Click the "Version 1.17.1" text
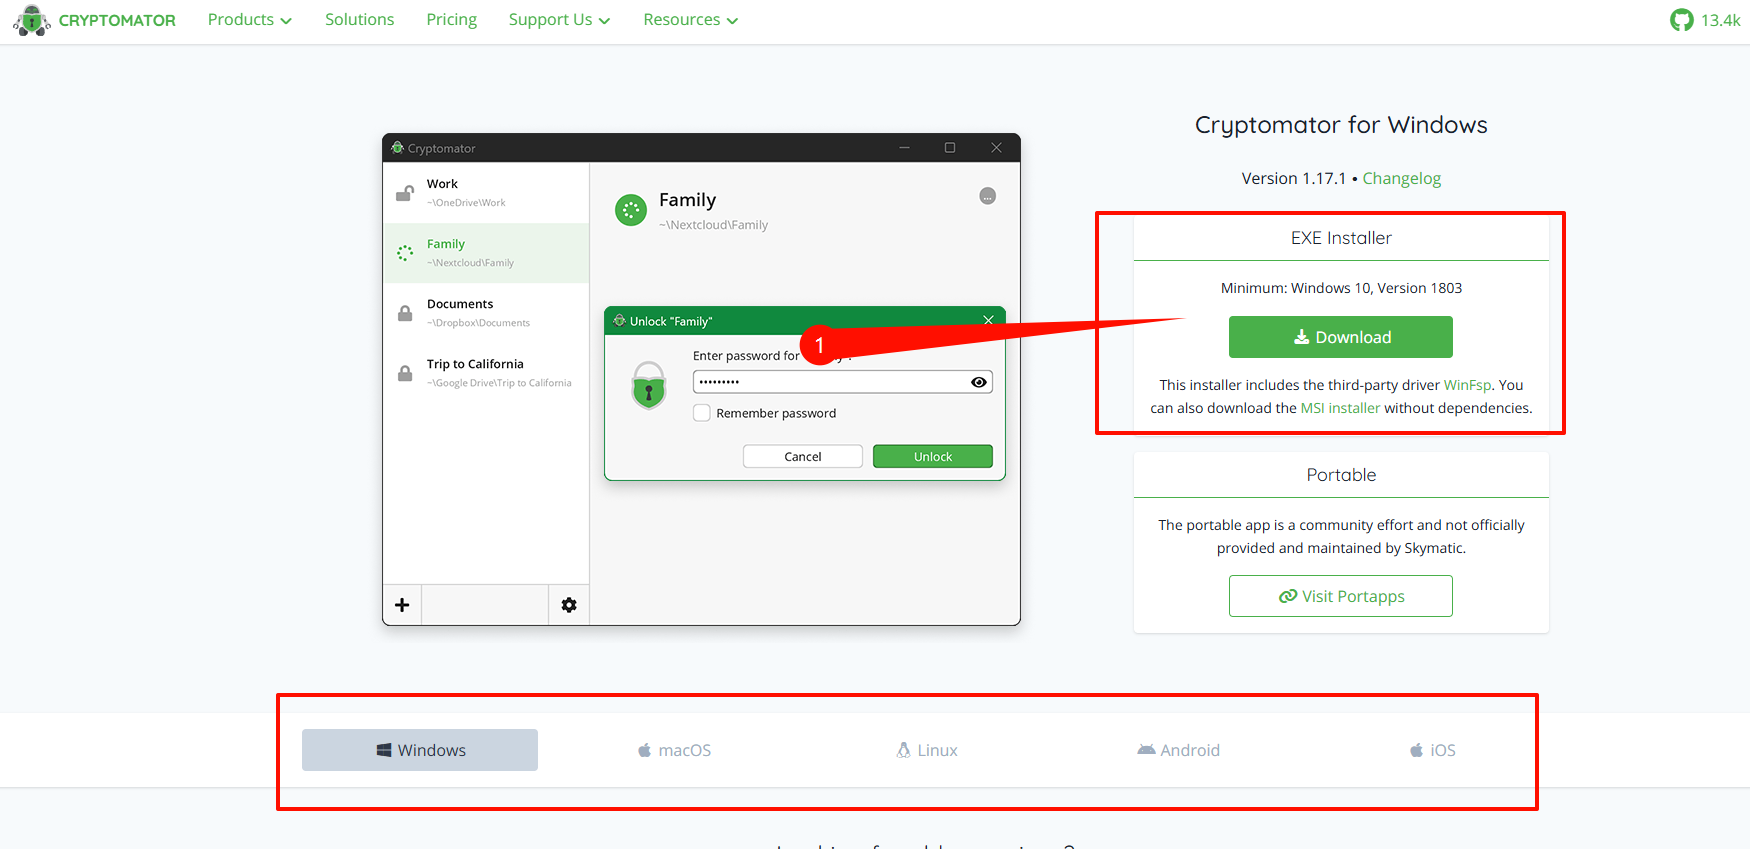 click(1294, 178)
